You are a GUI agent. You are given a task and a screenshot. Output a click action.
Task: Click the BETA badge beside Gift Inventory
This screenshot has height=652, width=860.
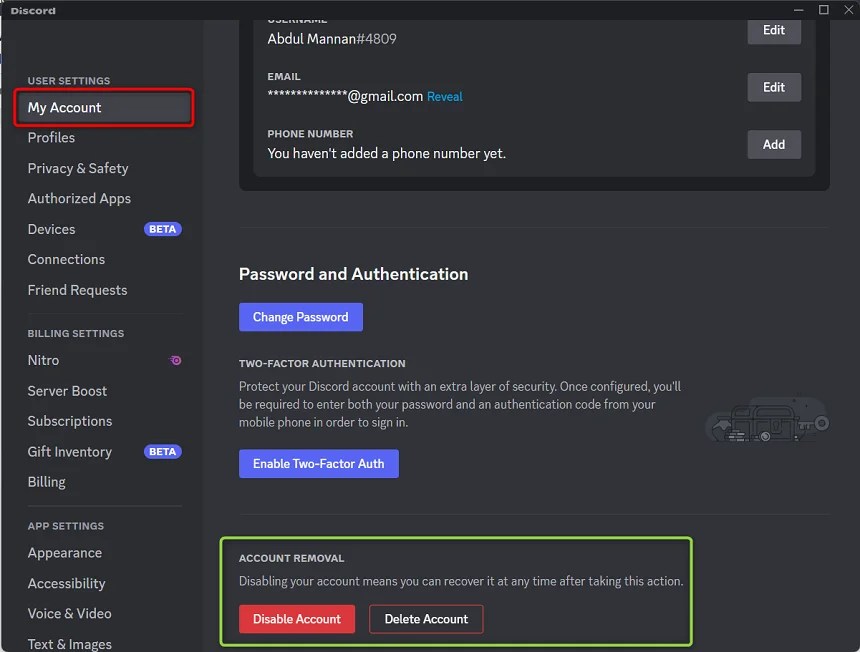161,451
